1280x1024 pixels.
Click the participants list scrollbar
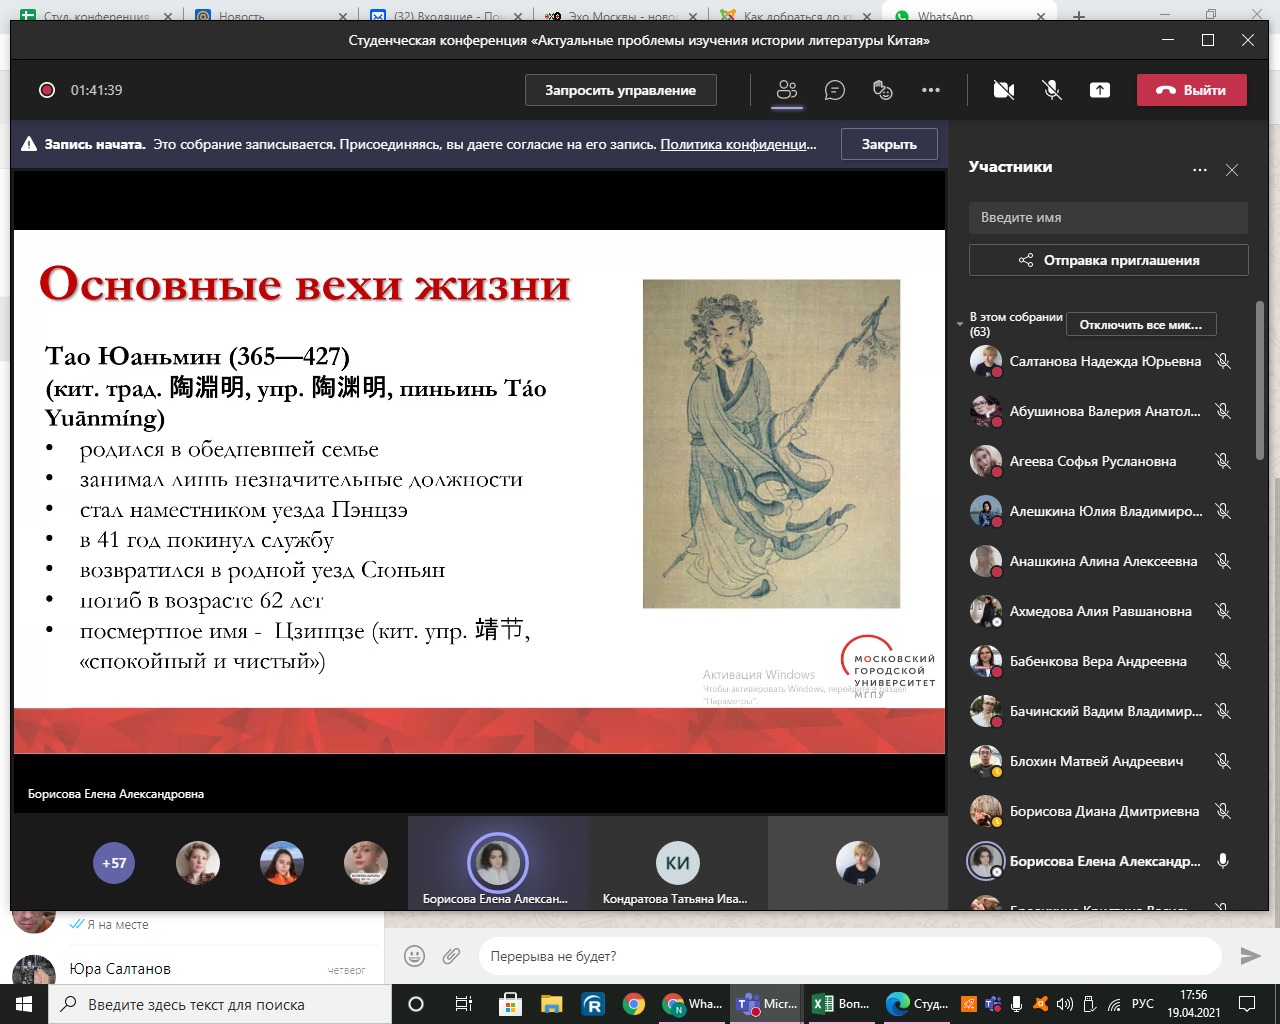point(1260,380)
